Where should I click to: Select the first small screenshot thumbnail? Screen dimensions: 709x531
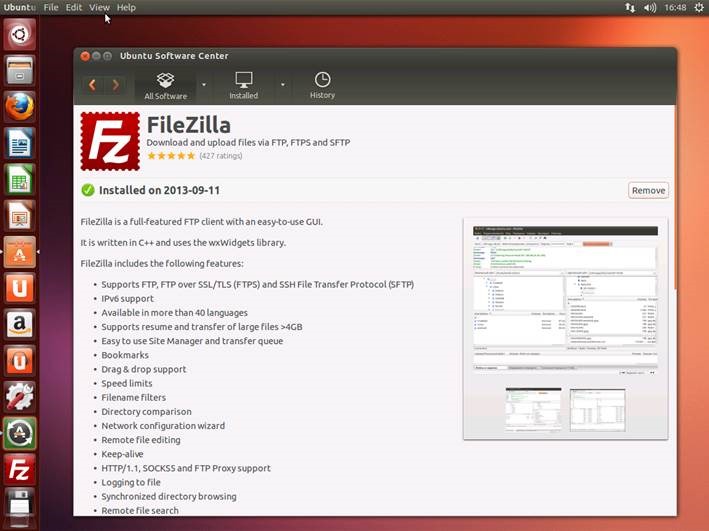534,409
